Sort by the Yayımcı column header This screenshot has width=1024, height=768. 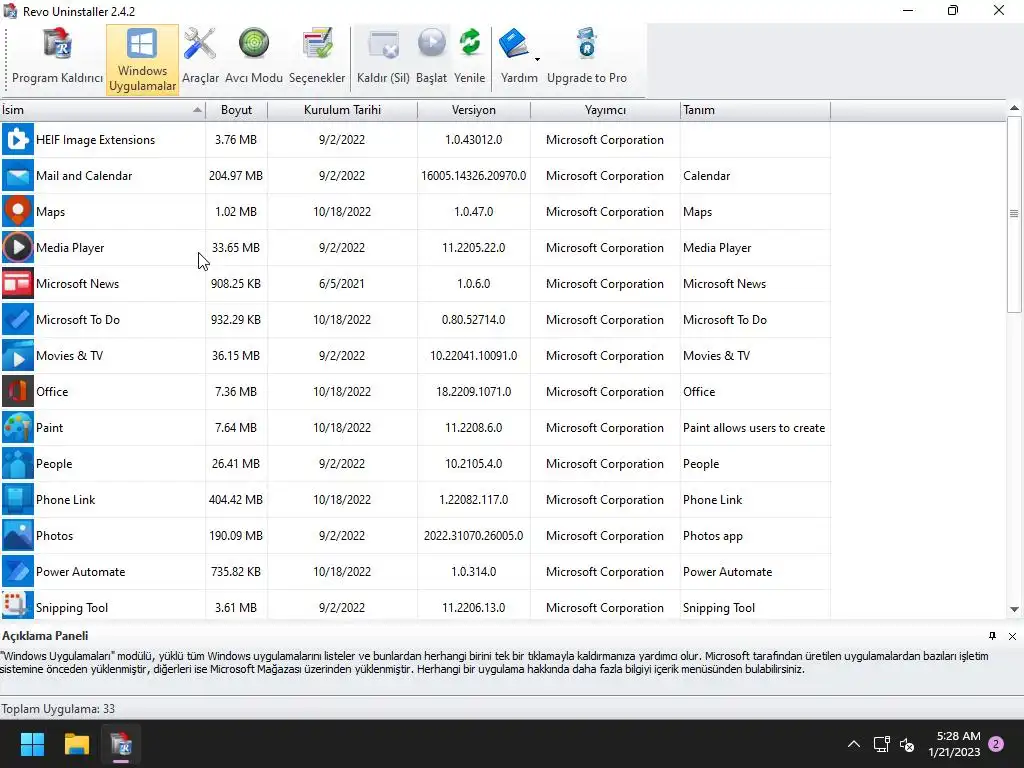(x=605, y=110)
